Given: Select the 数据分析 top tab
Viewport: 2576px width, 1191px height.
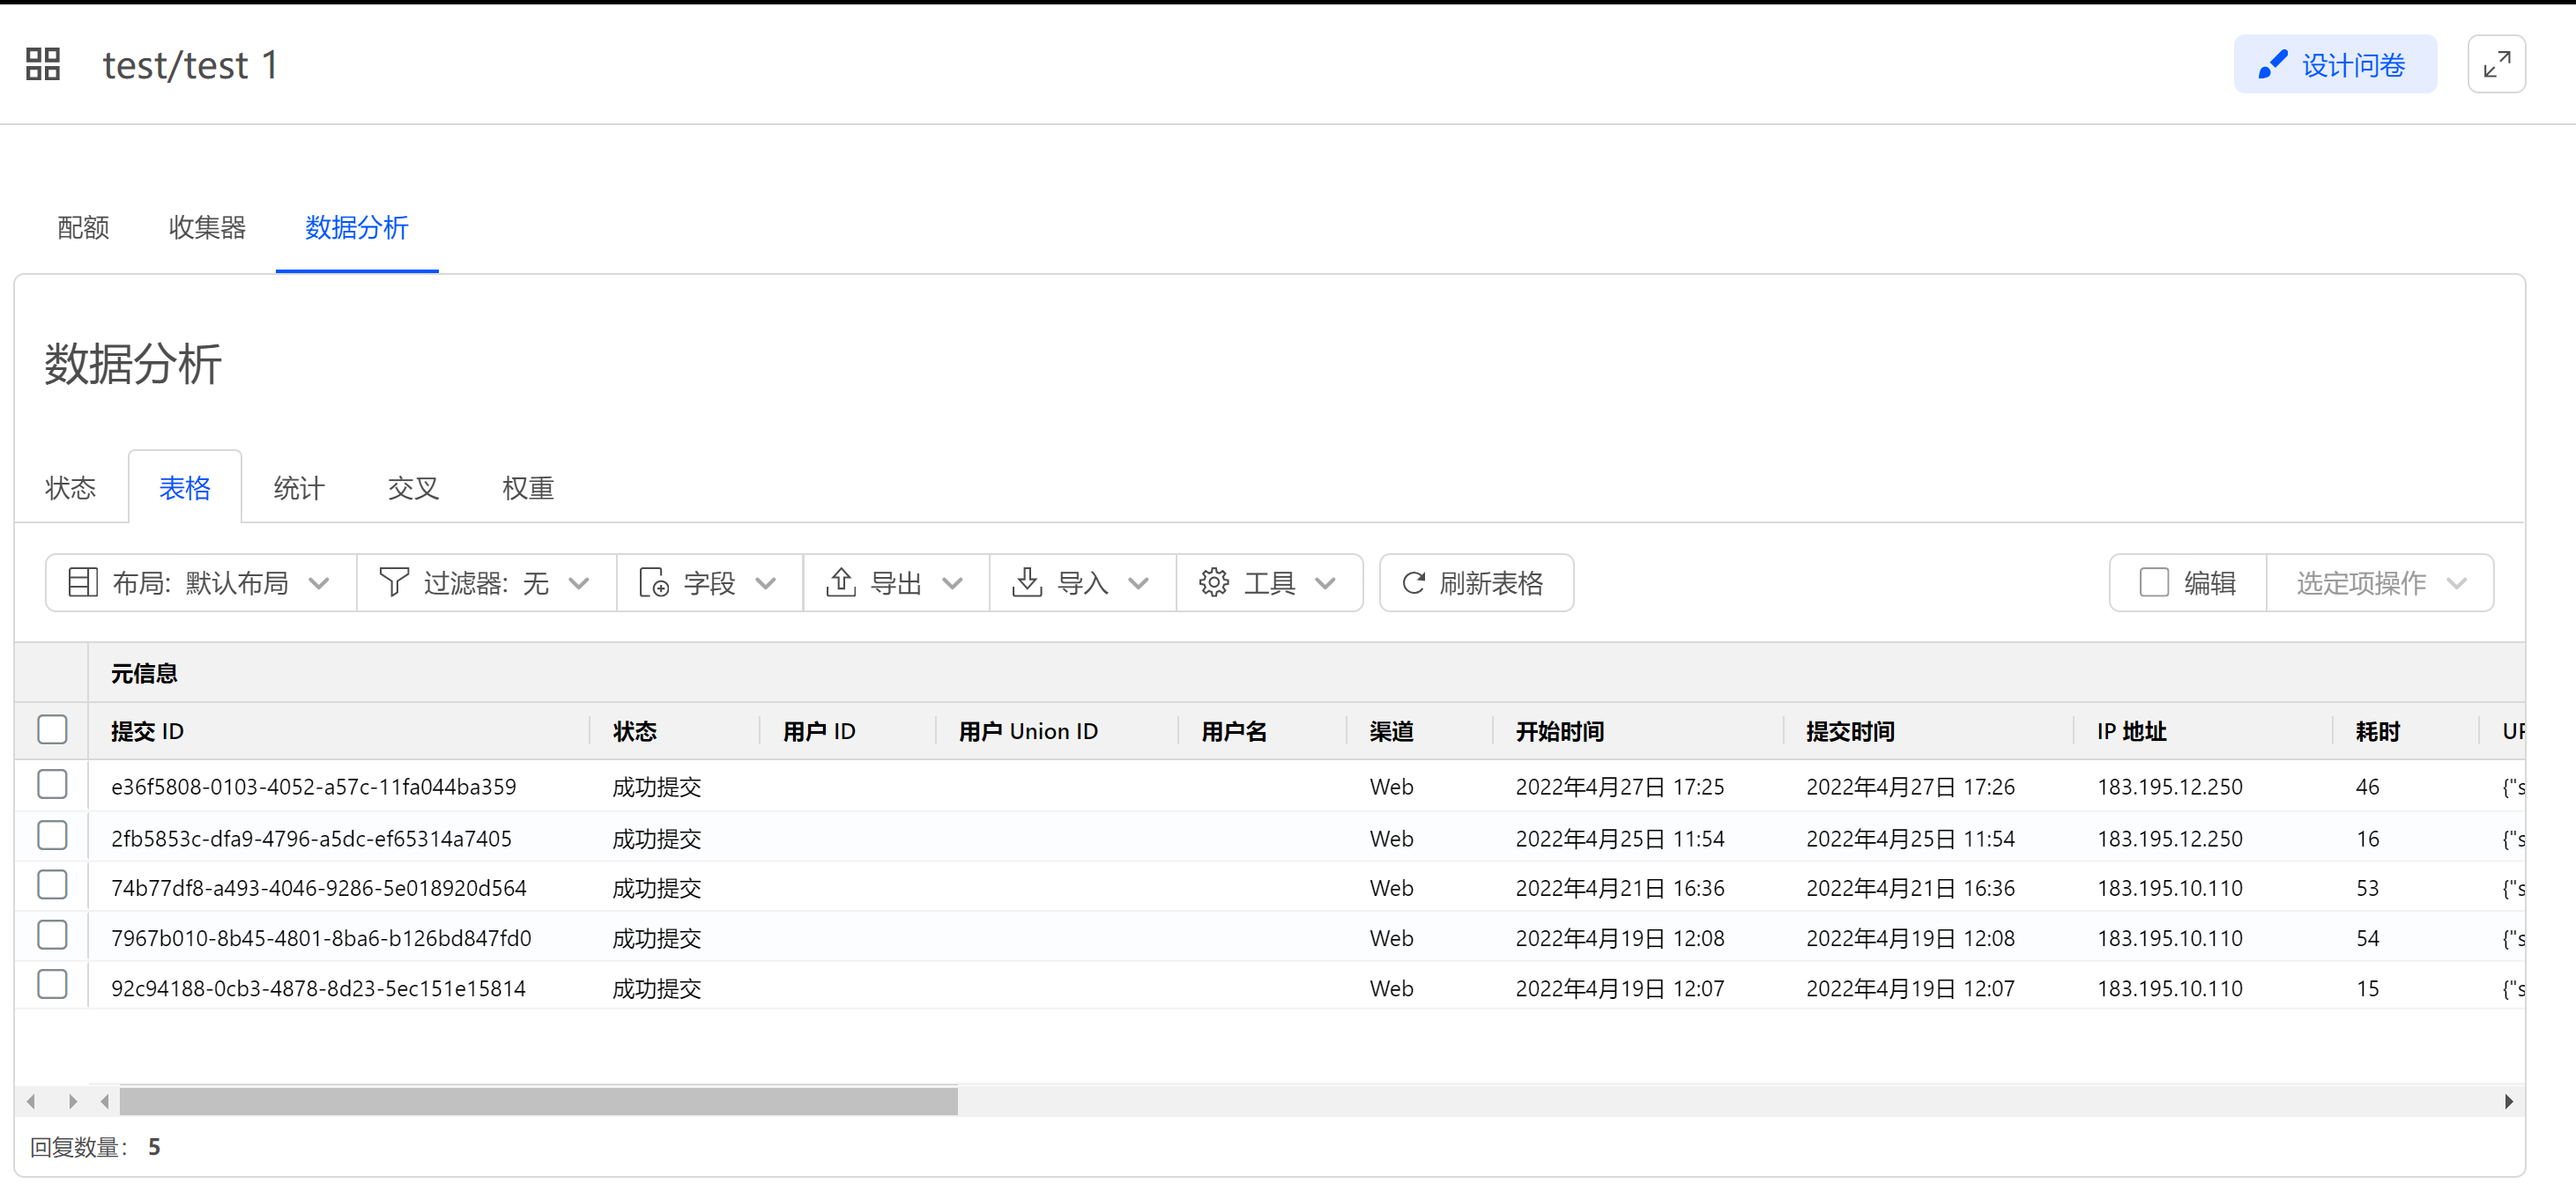Looking at the screenshot, I should coord(357,227).
